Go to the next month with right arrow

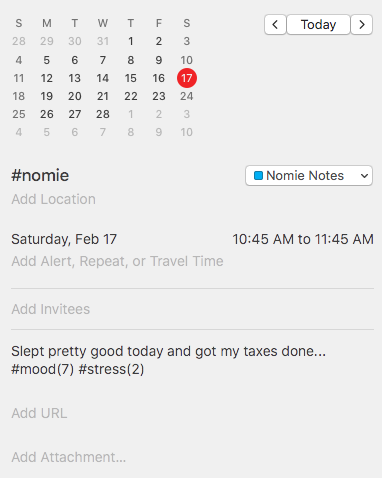[362, 24]
